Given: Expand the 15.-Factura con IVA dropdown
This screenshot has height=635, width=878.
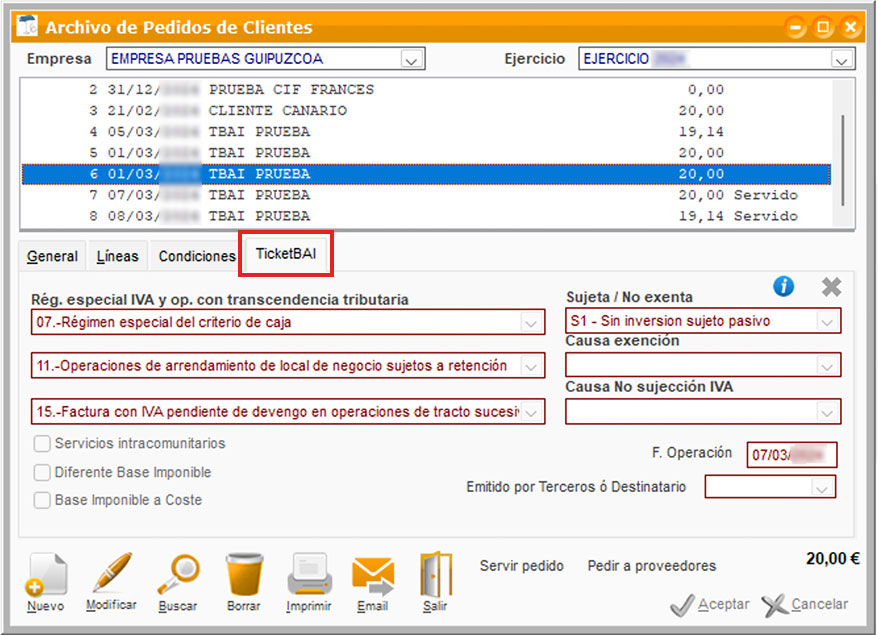Looking at the screenshot, I should (531, 412).
